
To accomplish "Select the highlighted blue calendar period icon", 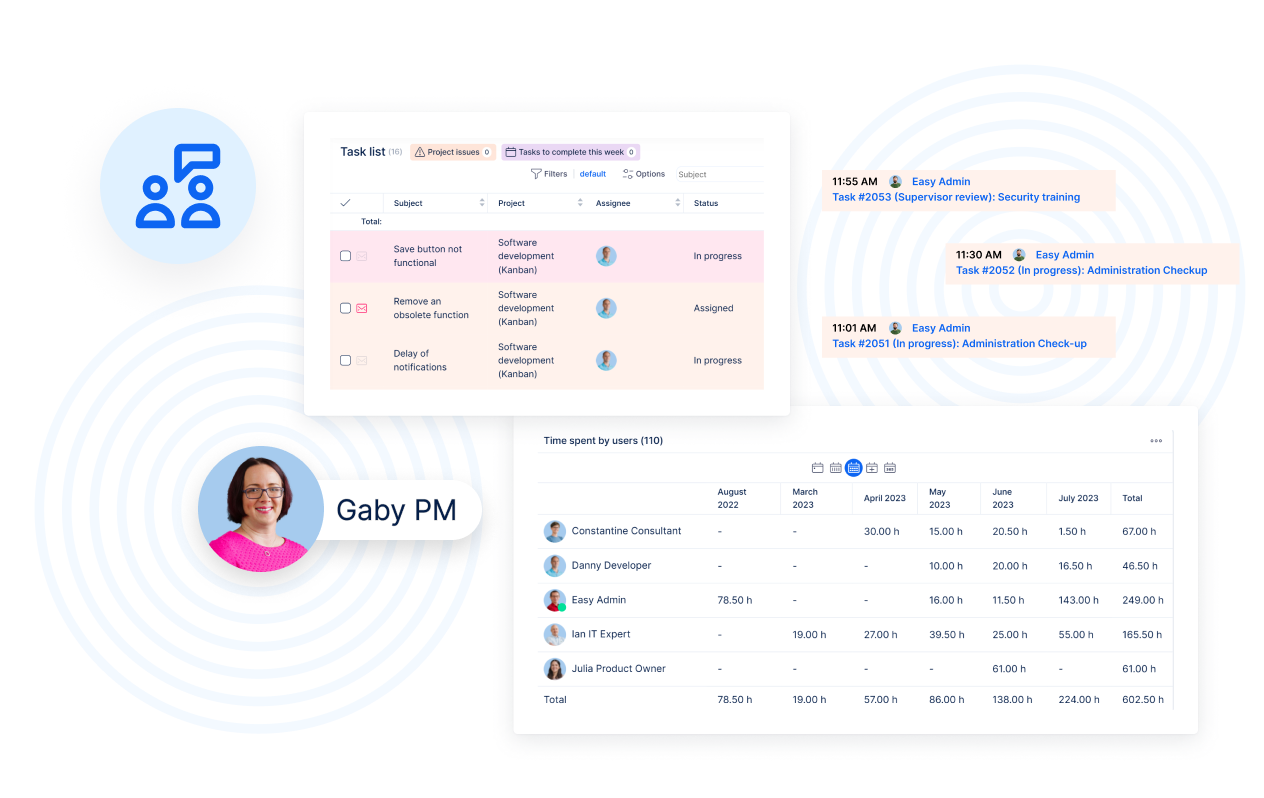I will pos(853,468).
